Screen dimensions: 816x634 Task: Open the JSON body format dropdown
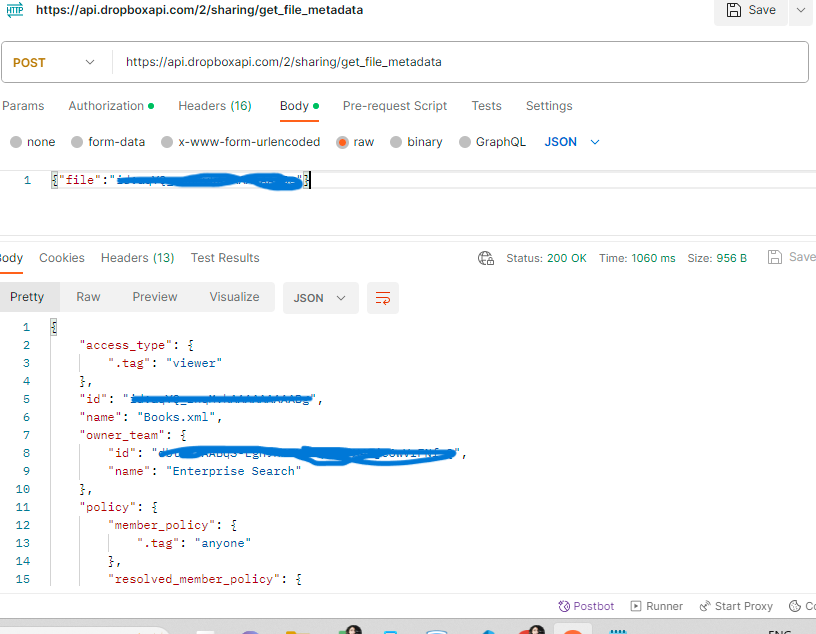pyautogui.click(x=572, y=142)
